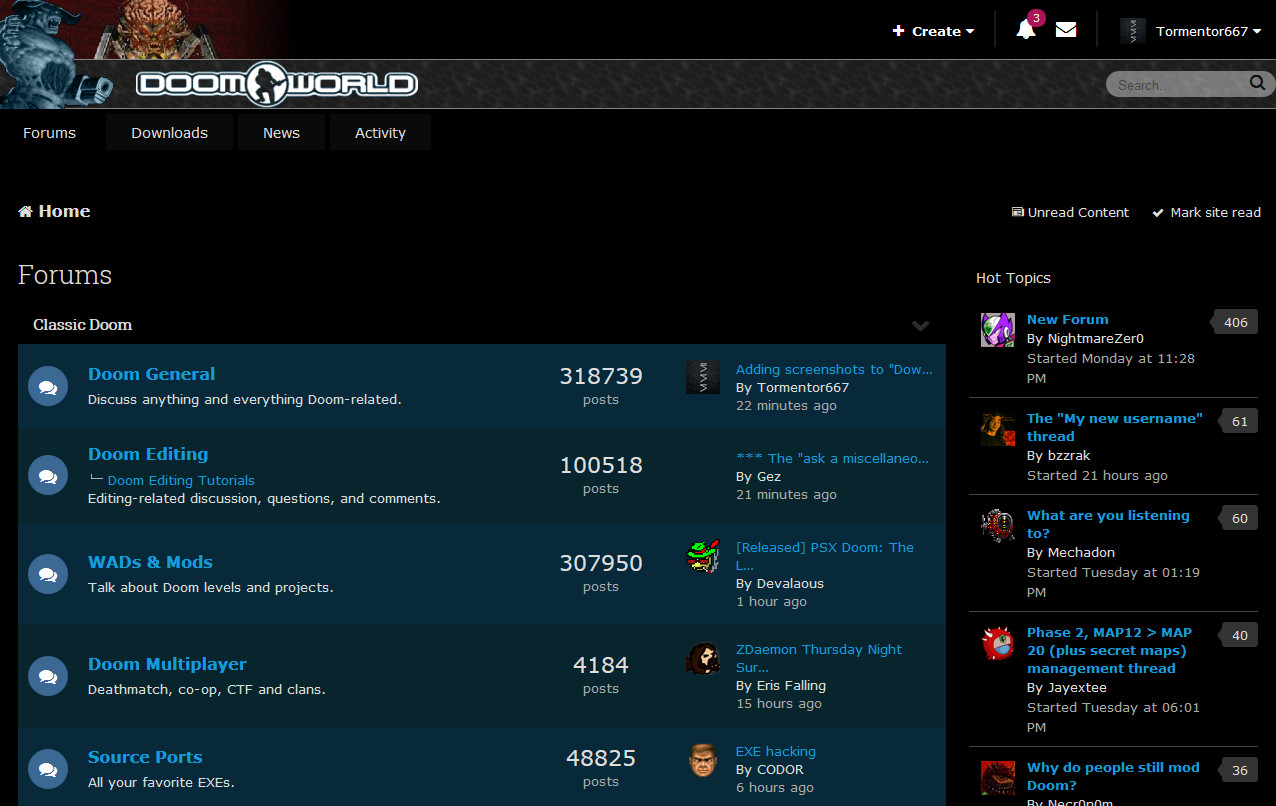Click NightmareZer0's avatar in Hot Topics

[x=997, y=329]
